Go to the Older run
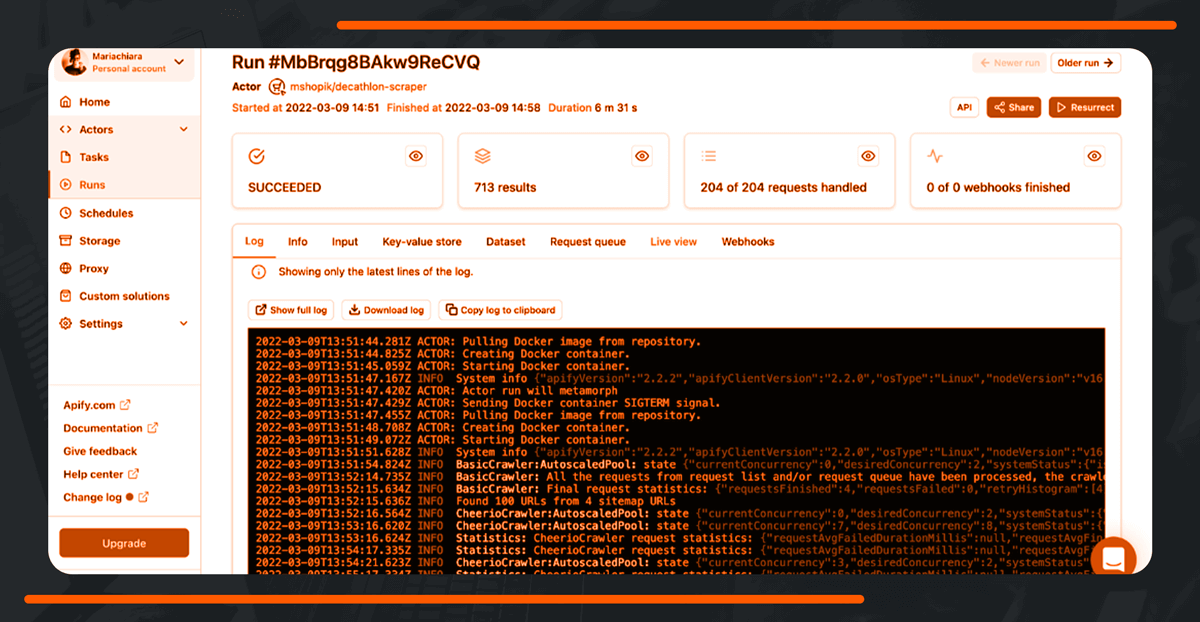1200x622 pixels. coord(1085,63)
